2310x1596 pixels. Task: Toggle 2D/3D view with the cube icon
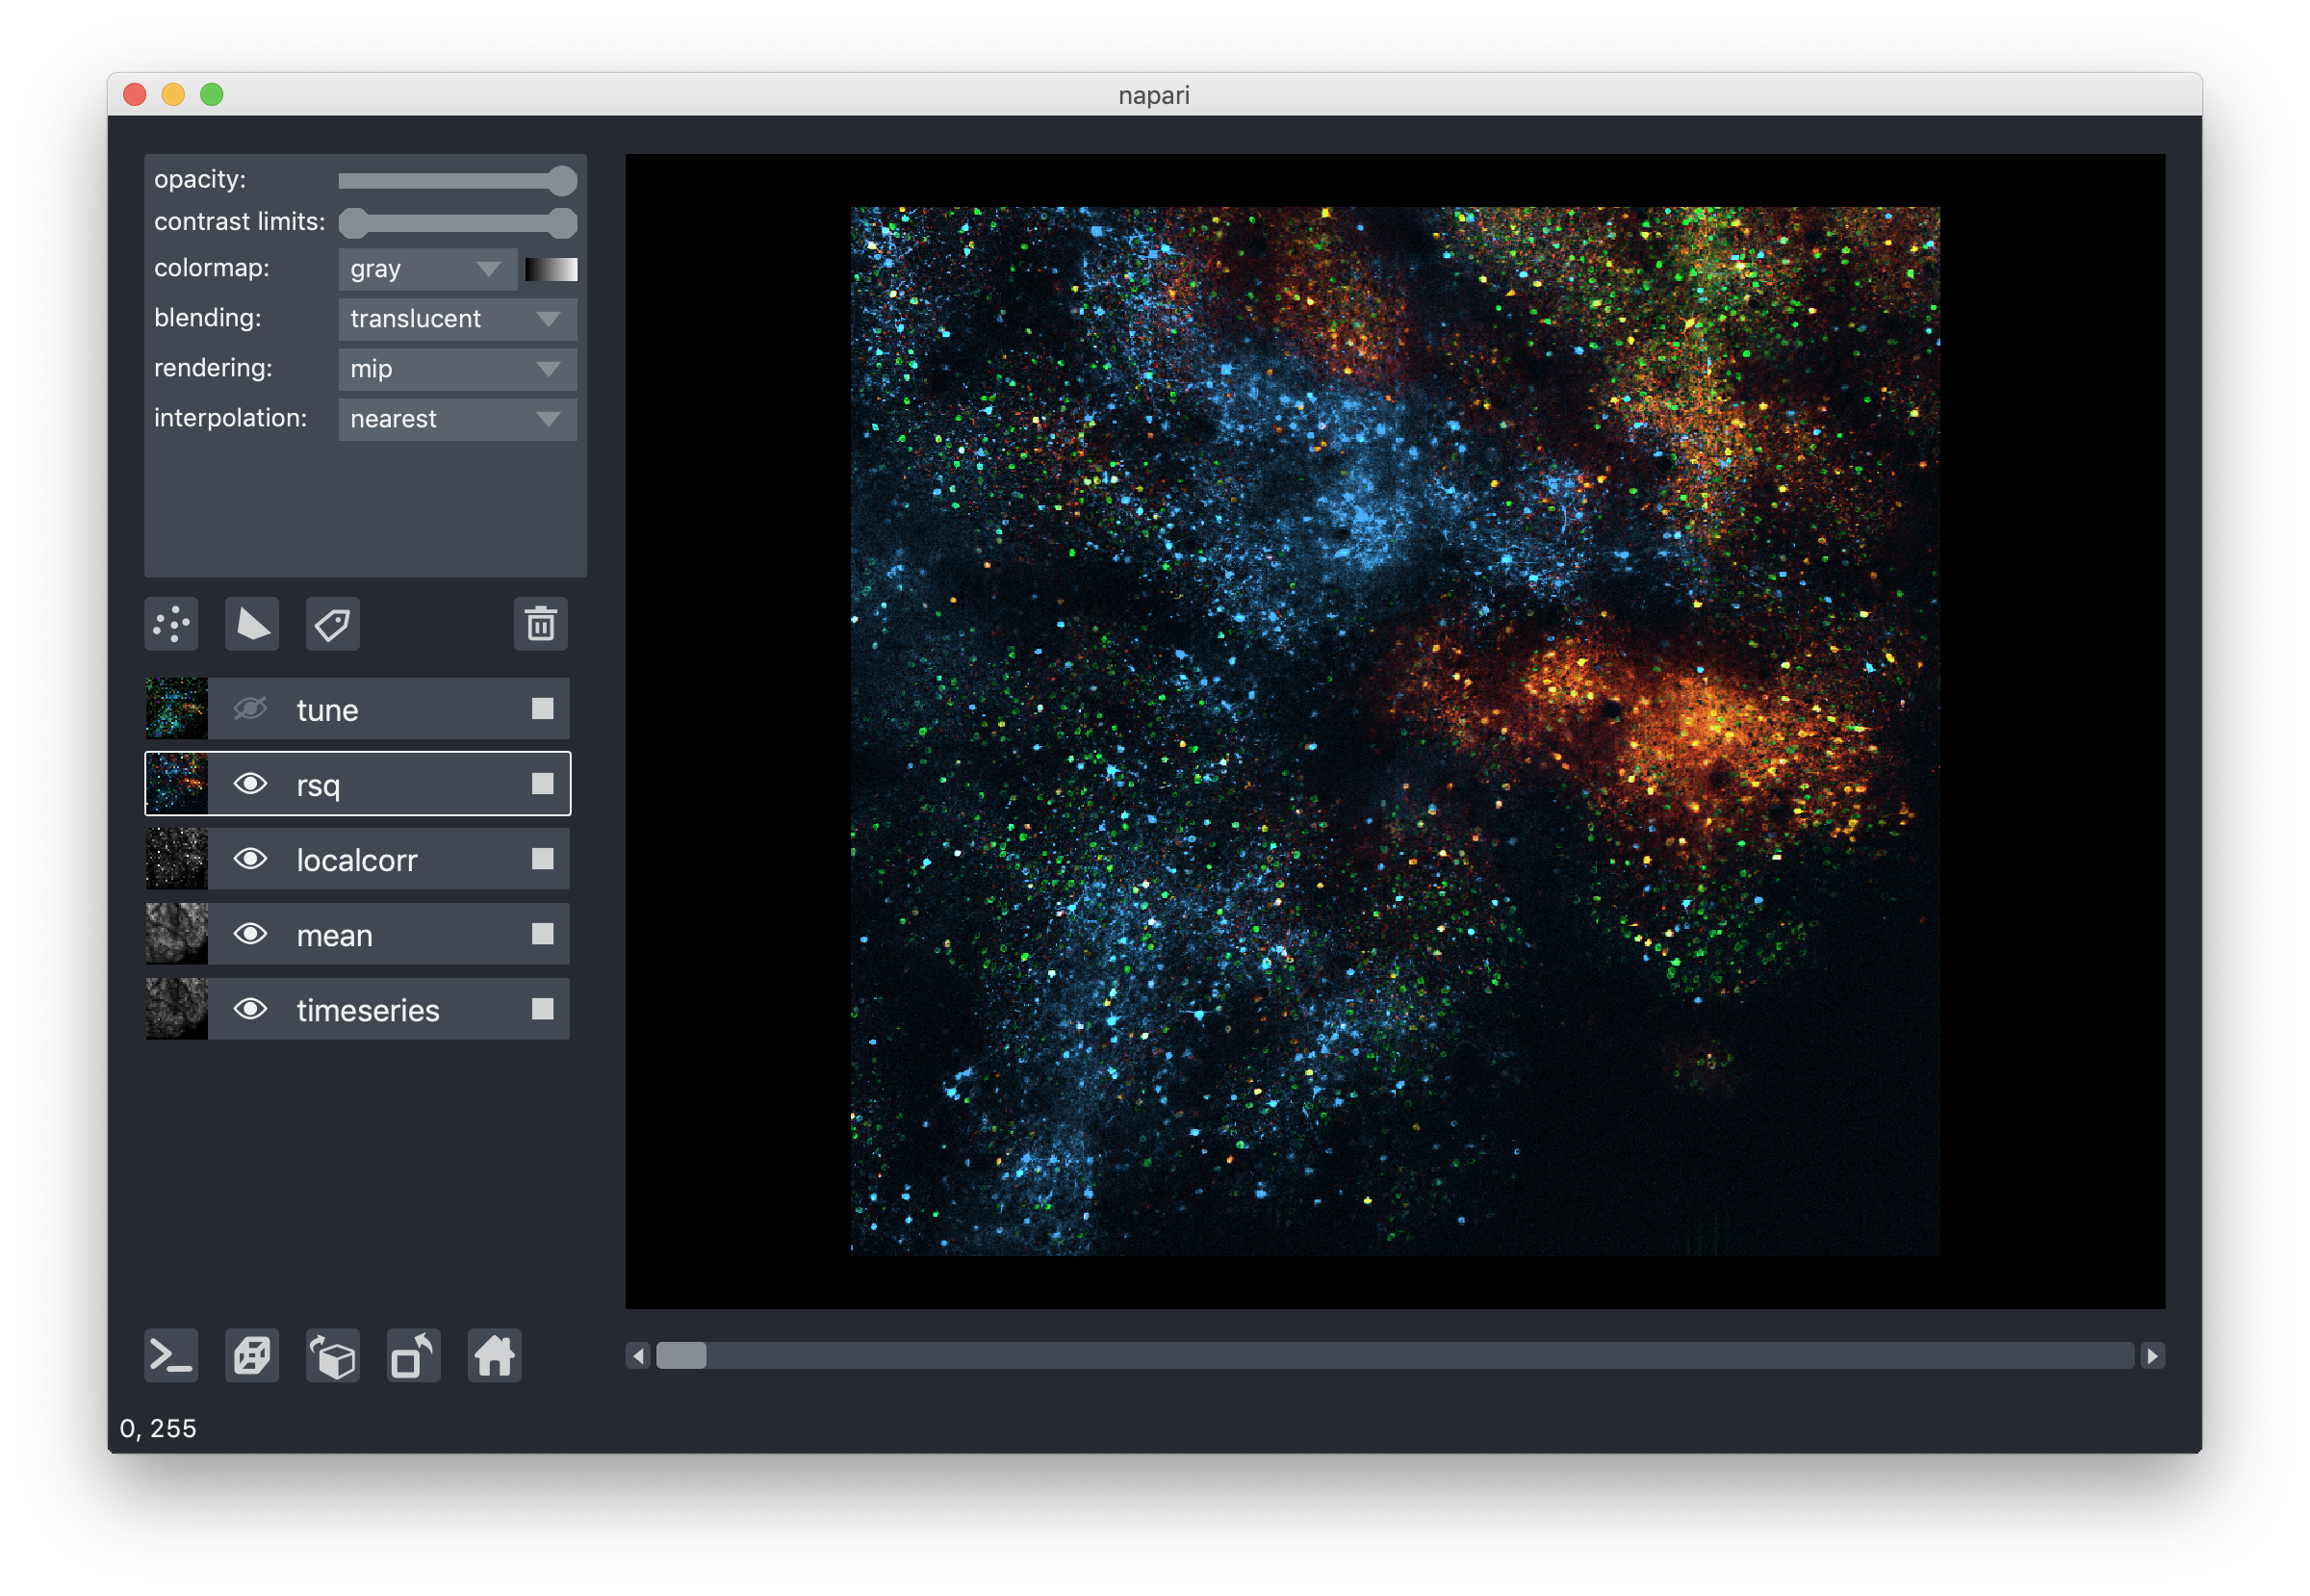(x=252, y=1356)
